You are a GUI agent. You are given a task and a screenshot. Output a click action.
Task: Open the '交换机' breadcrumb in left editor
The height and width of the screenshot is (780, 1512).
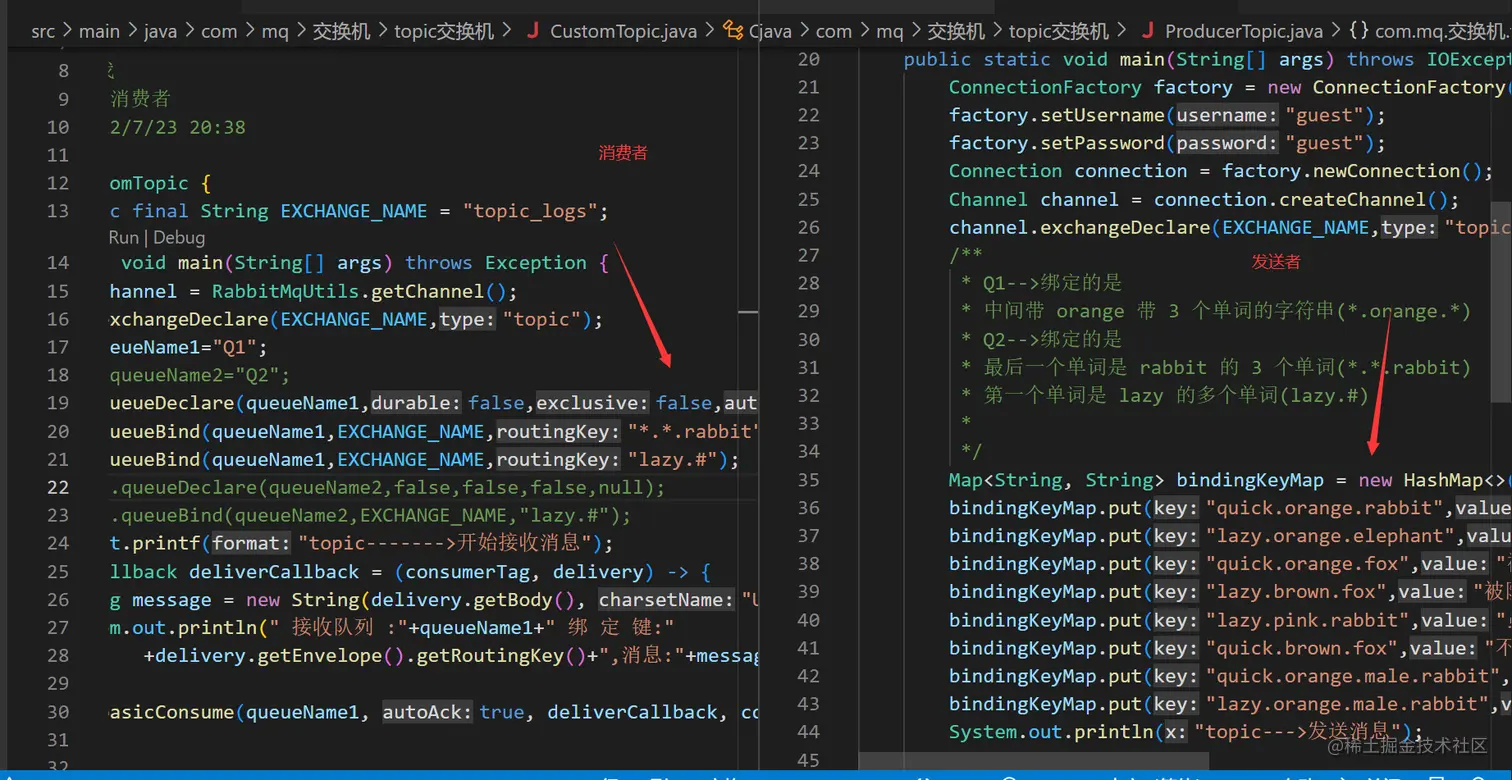(x=341, y=31)
